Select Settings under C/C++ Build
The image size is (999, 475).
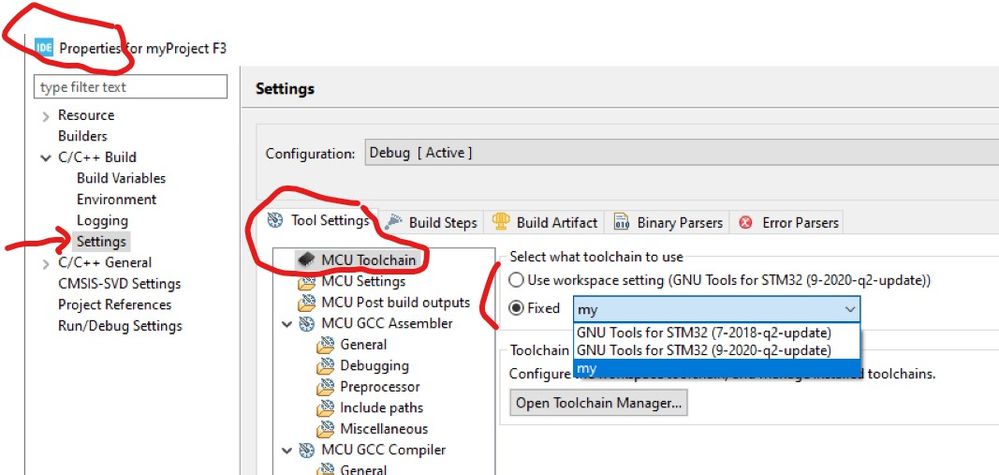coord(101,241)
